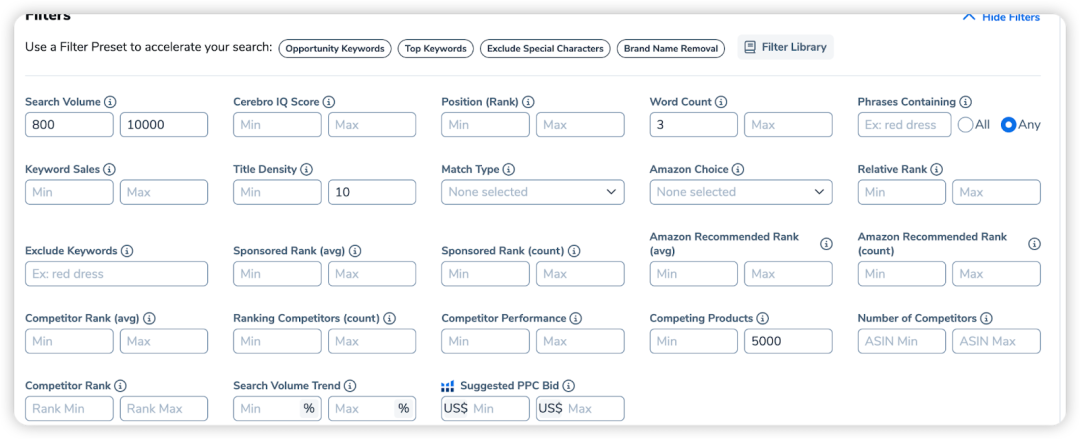Click the Title Density info icon
The width and height of the screenshot is (1080, 439).
[x=306, y=170]
